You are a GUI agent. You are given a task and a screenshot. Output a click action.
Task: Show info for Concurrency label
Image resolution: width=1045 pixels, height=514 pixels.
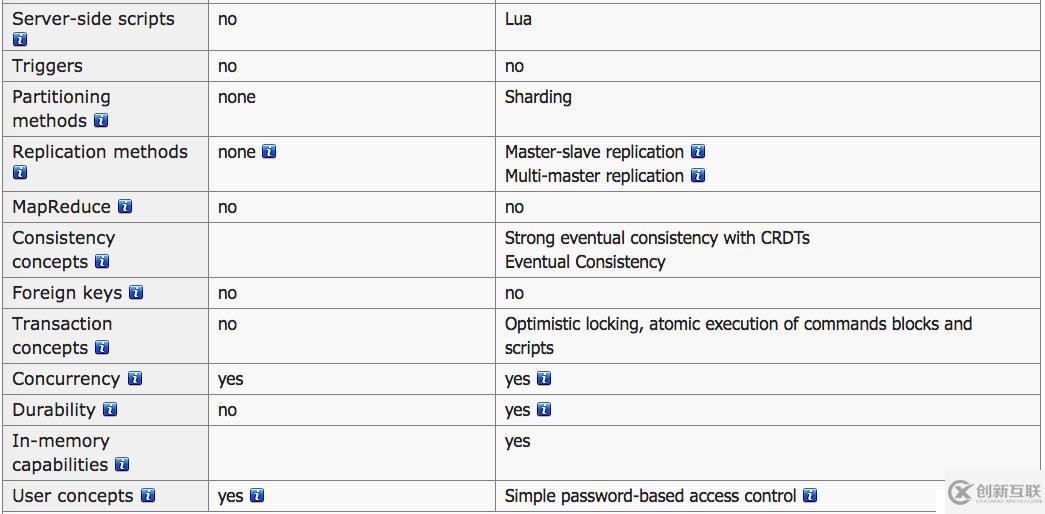(x=134, y=379)
